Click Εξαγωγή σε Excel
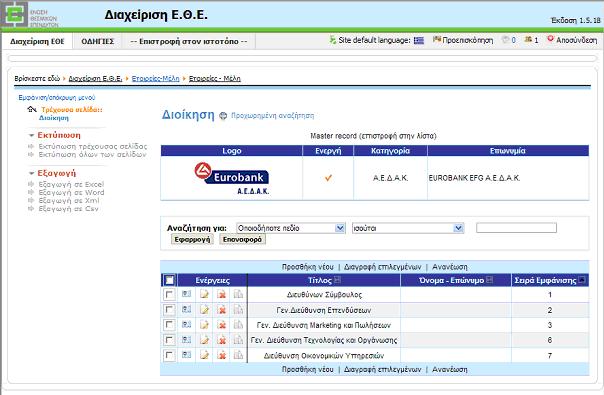The image size is (604, 395). click(x=71, y=185)
